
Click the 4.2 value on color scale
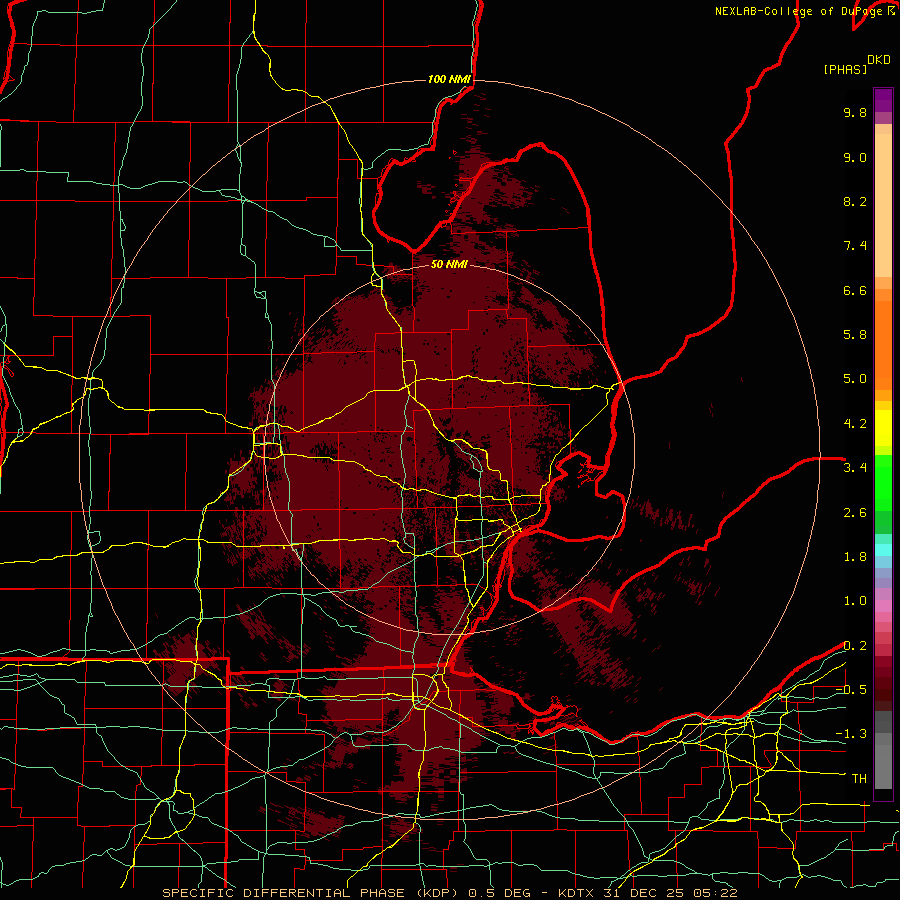855,424
